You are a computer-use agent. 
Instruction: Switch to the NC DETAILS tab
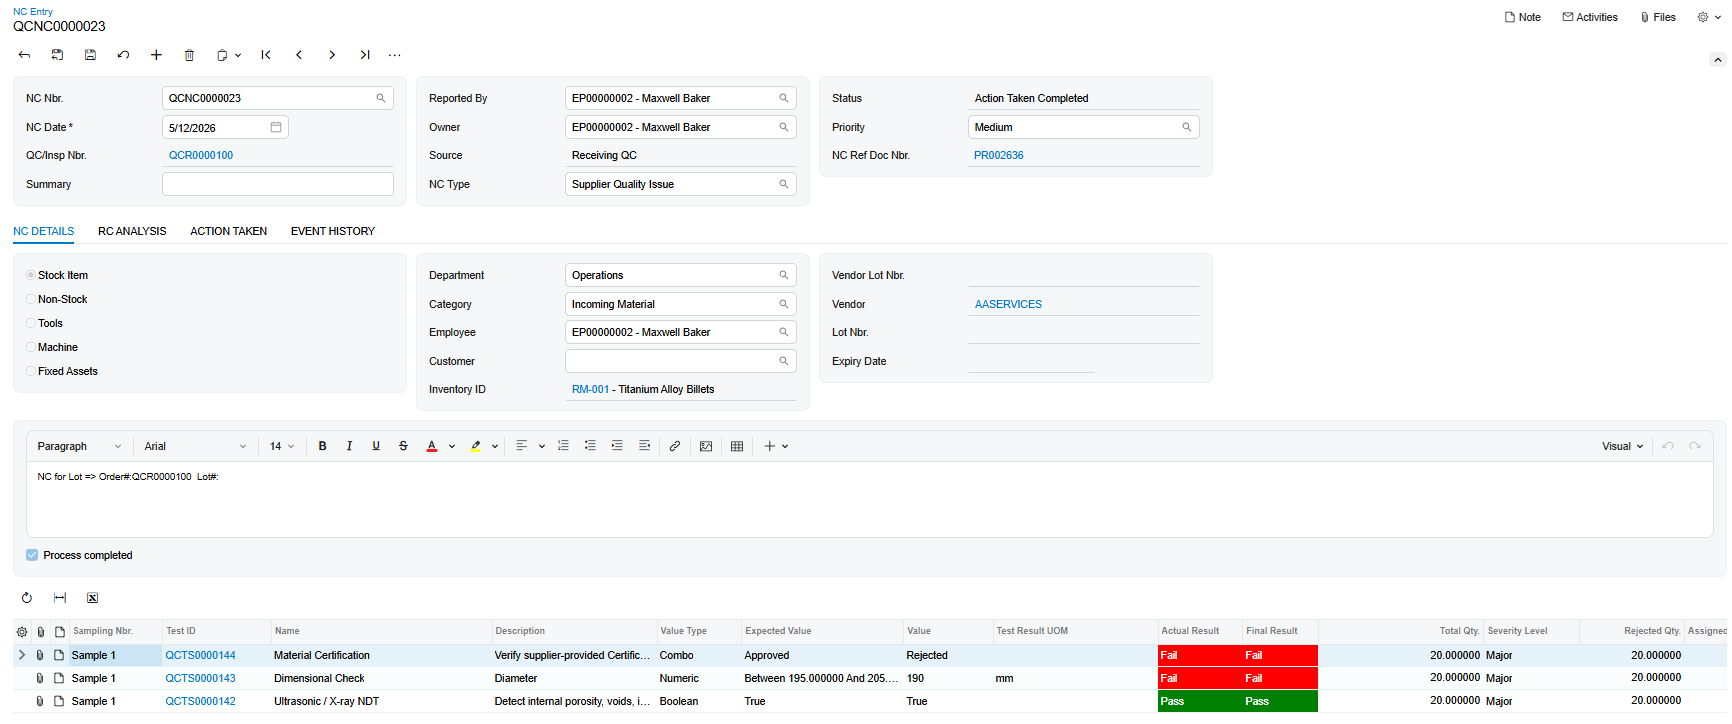[x=44, y=231]
